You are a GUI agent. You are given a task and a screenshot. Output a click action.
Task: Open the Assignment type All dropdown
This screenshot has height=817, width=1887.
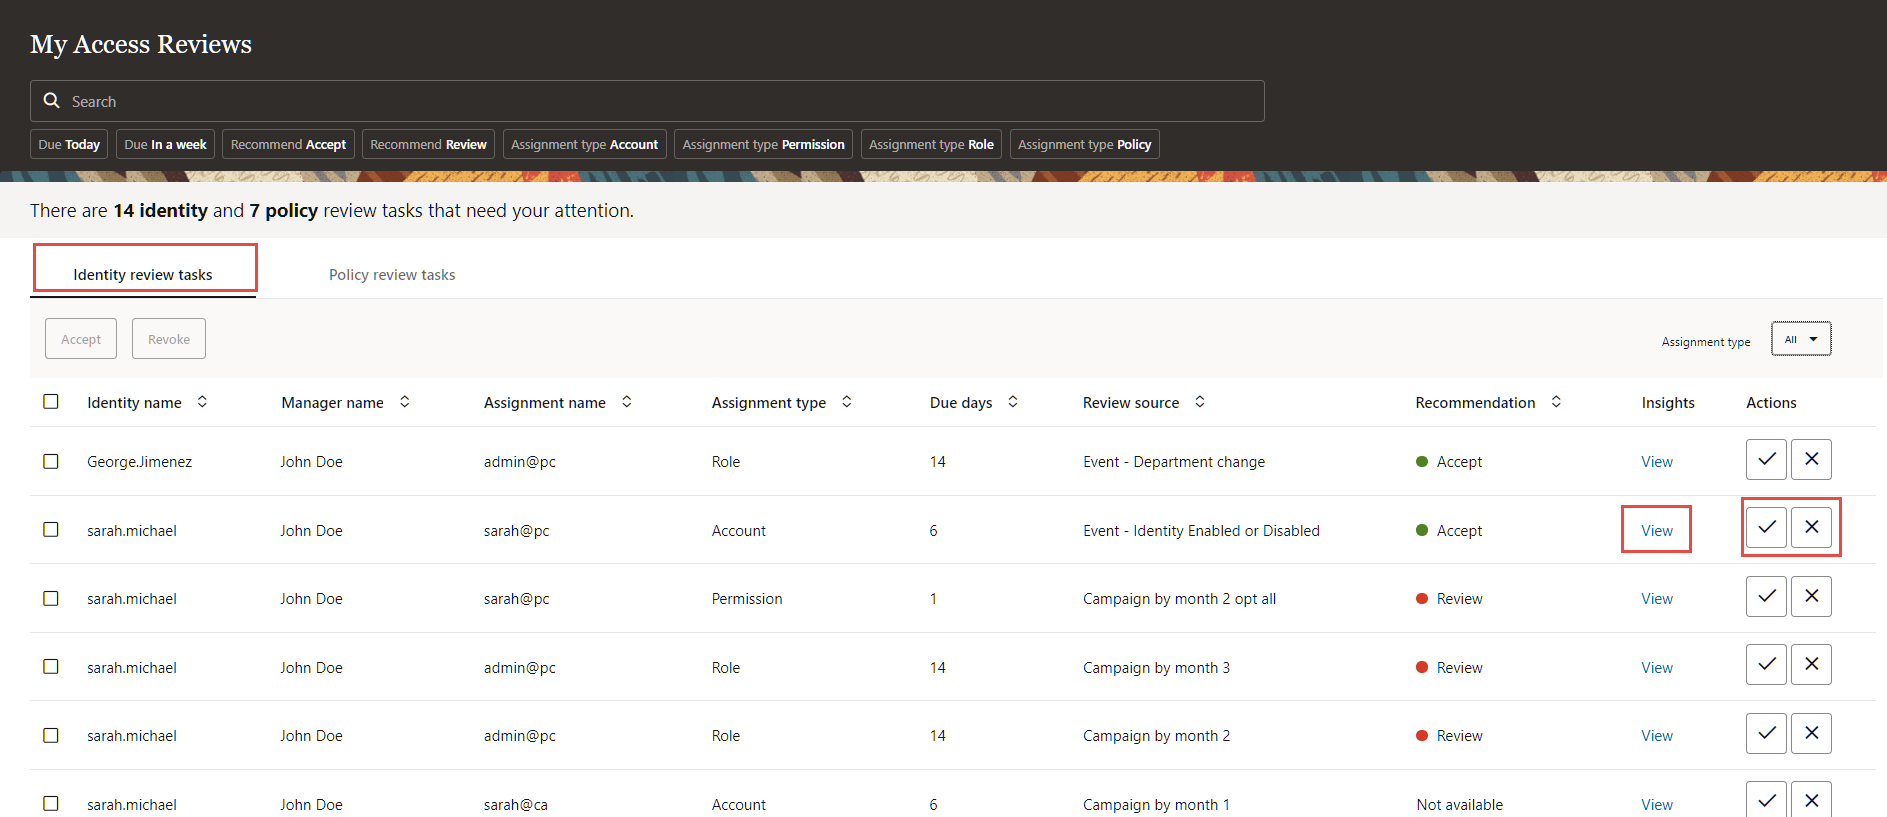[x=1801, y=339]
